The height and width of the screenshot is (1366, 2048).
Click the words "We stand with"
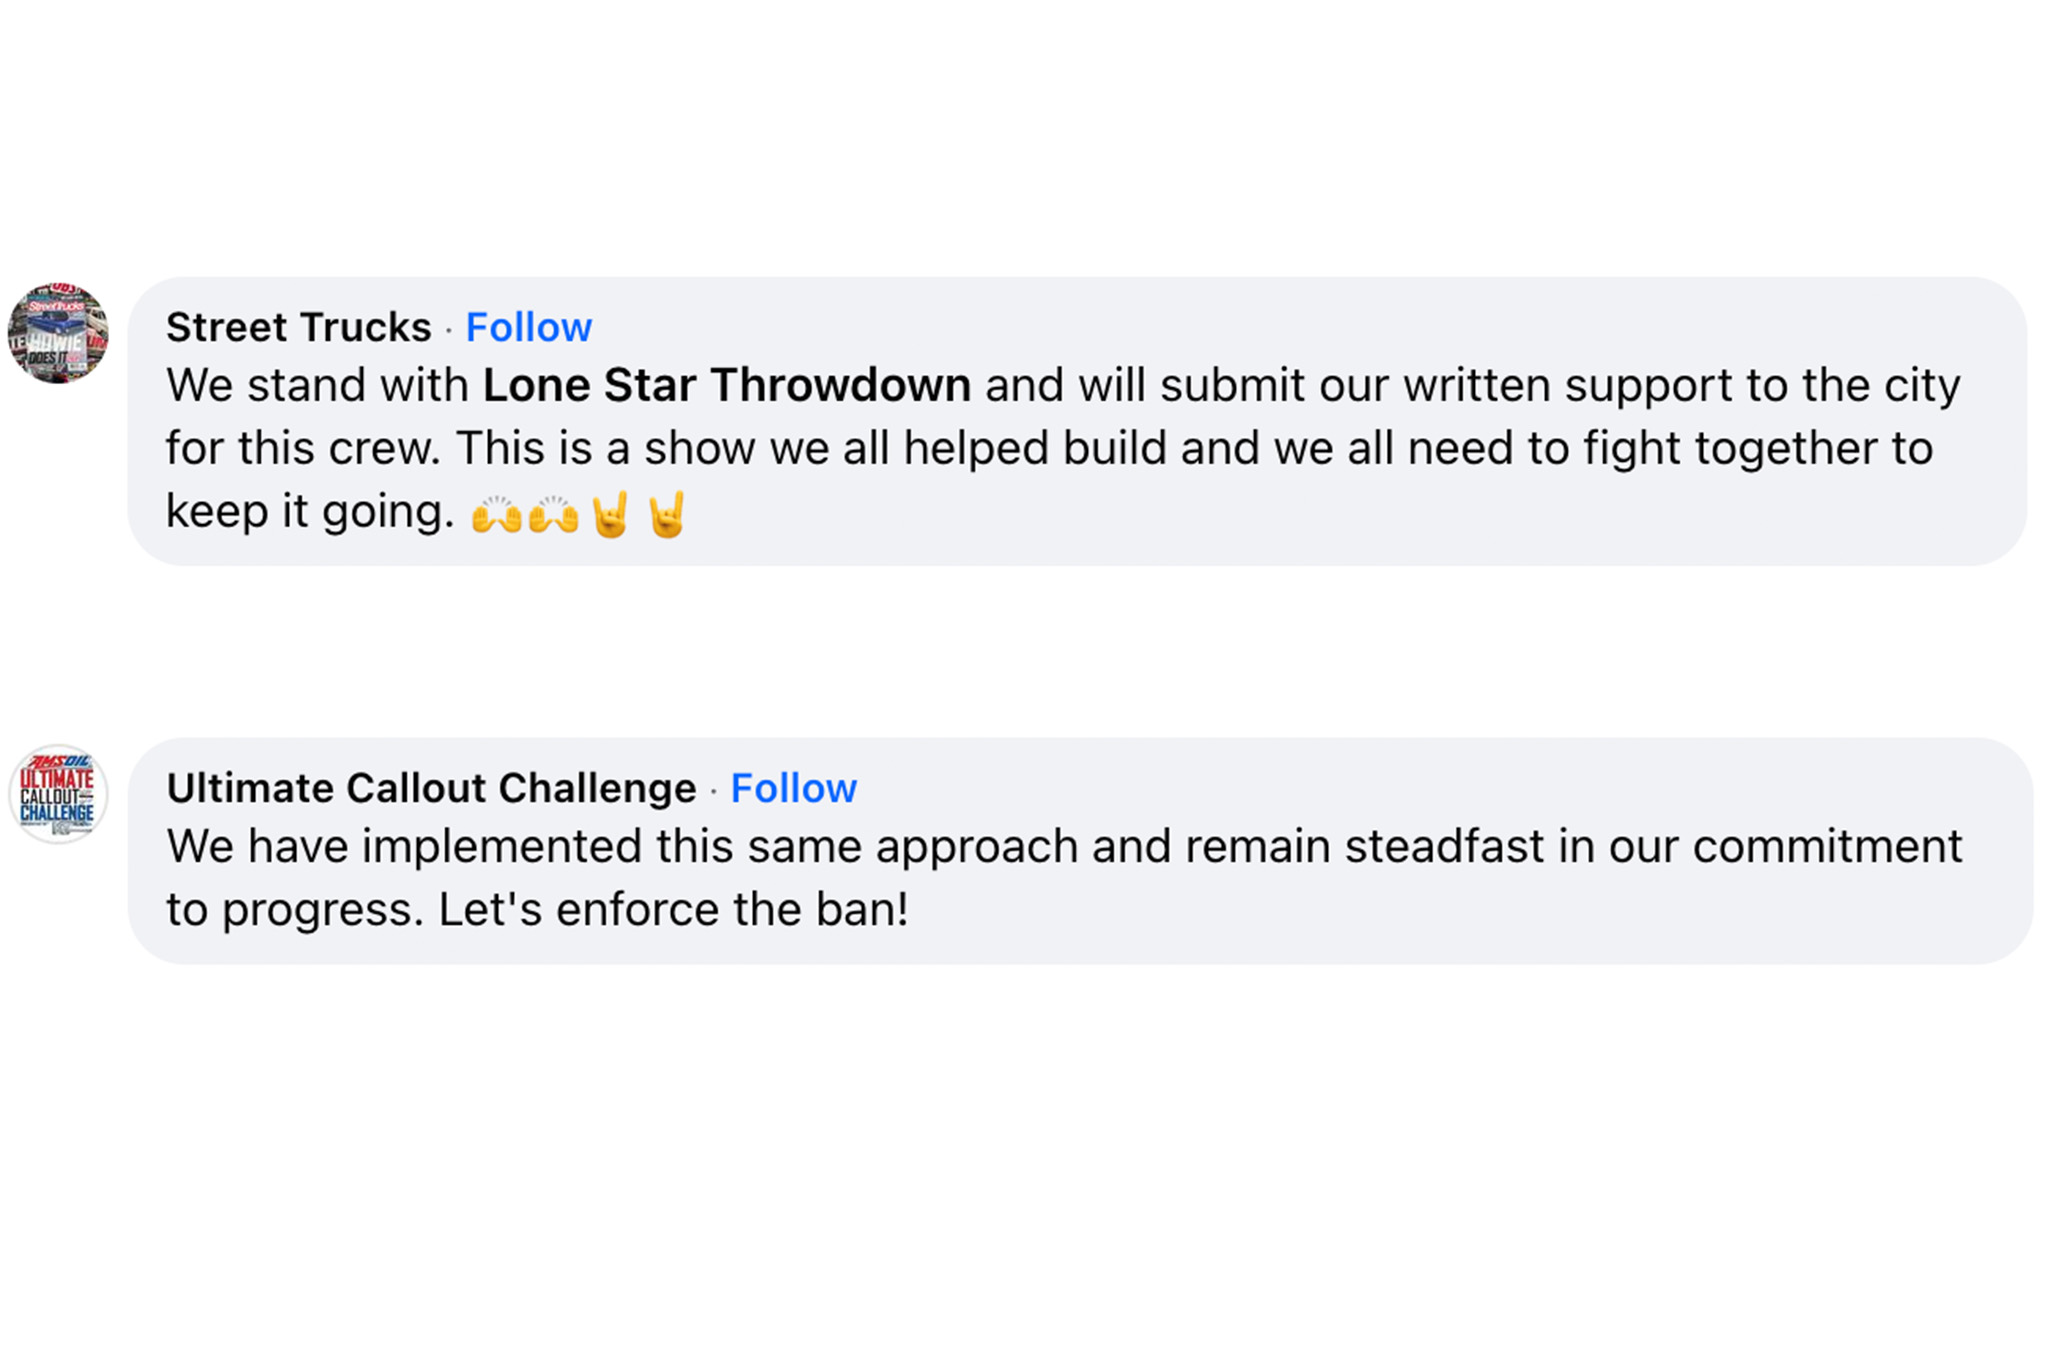pos(317,386)
